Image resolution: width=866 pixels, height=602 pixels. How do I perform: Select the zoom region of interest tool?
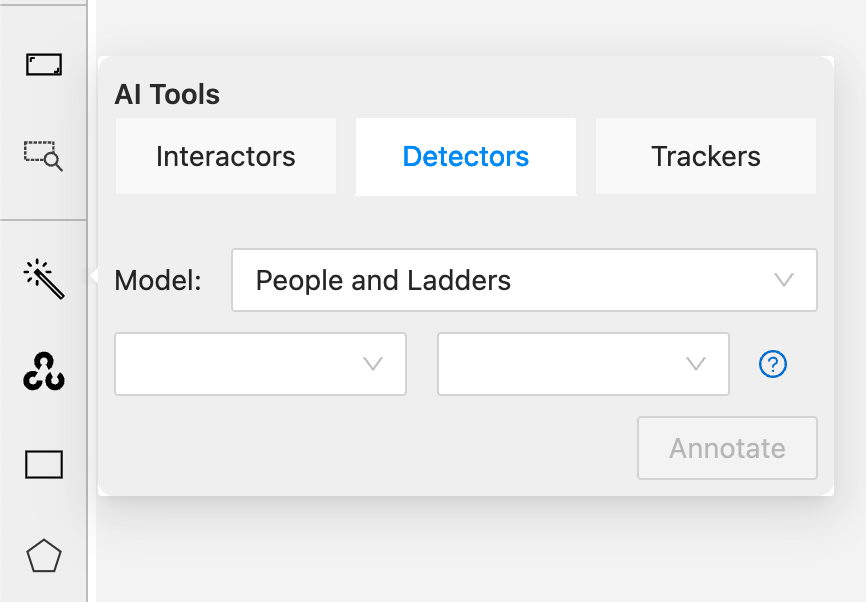[43, 156]
